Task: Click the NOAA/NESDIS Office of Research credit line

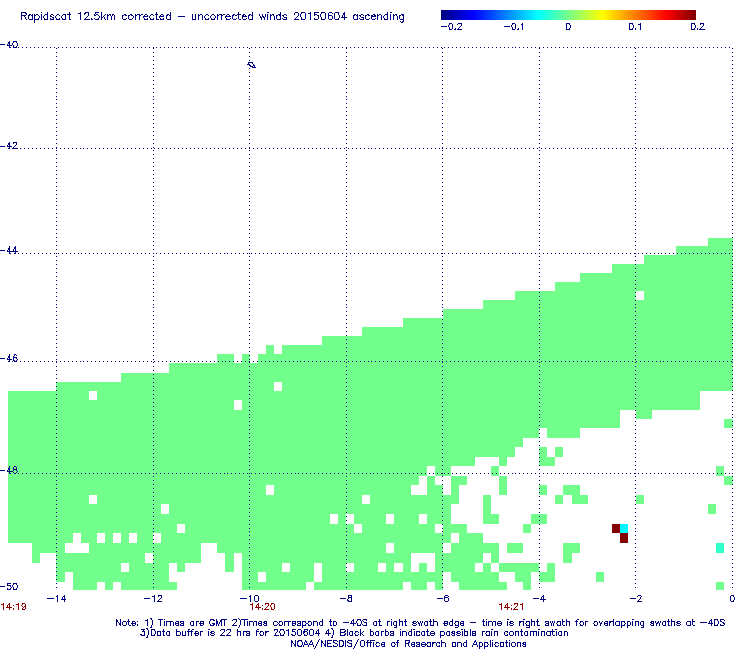Action: tap(408, 644)
